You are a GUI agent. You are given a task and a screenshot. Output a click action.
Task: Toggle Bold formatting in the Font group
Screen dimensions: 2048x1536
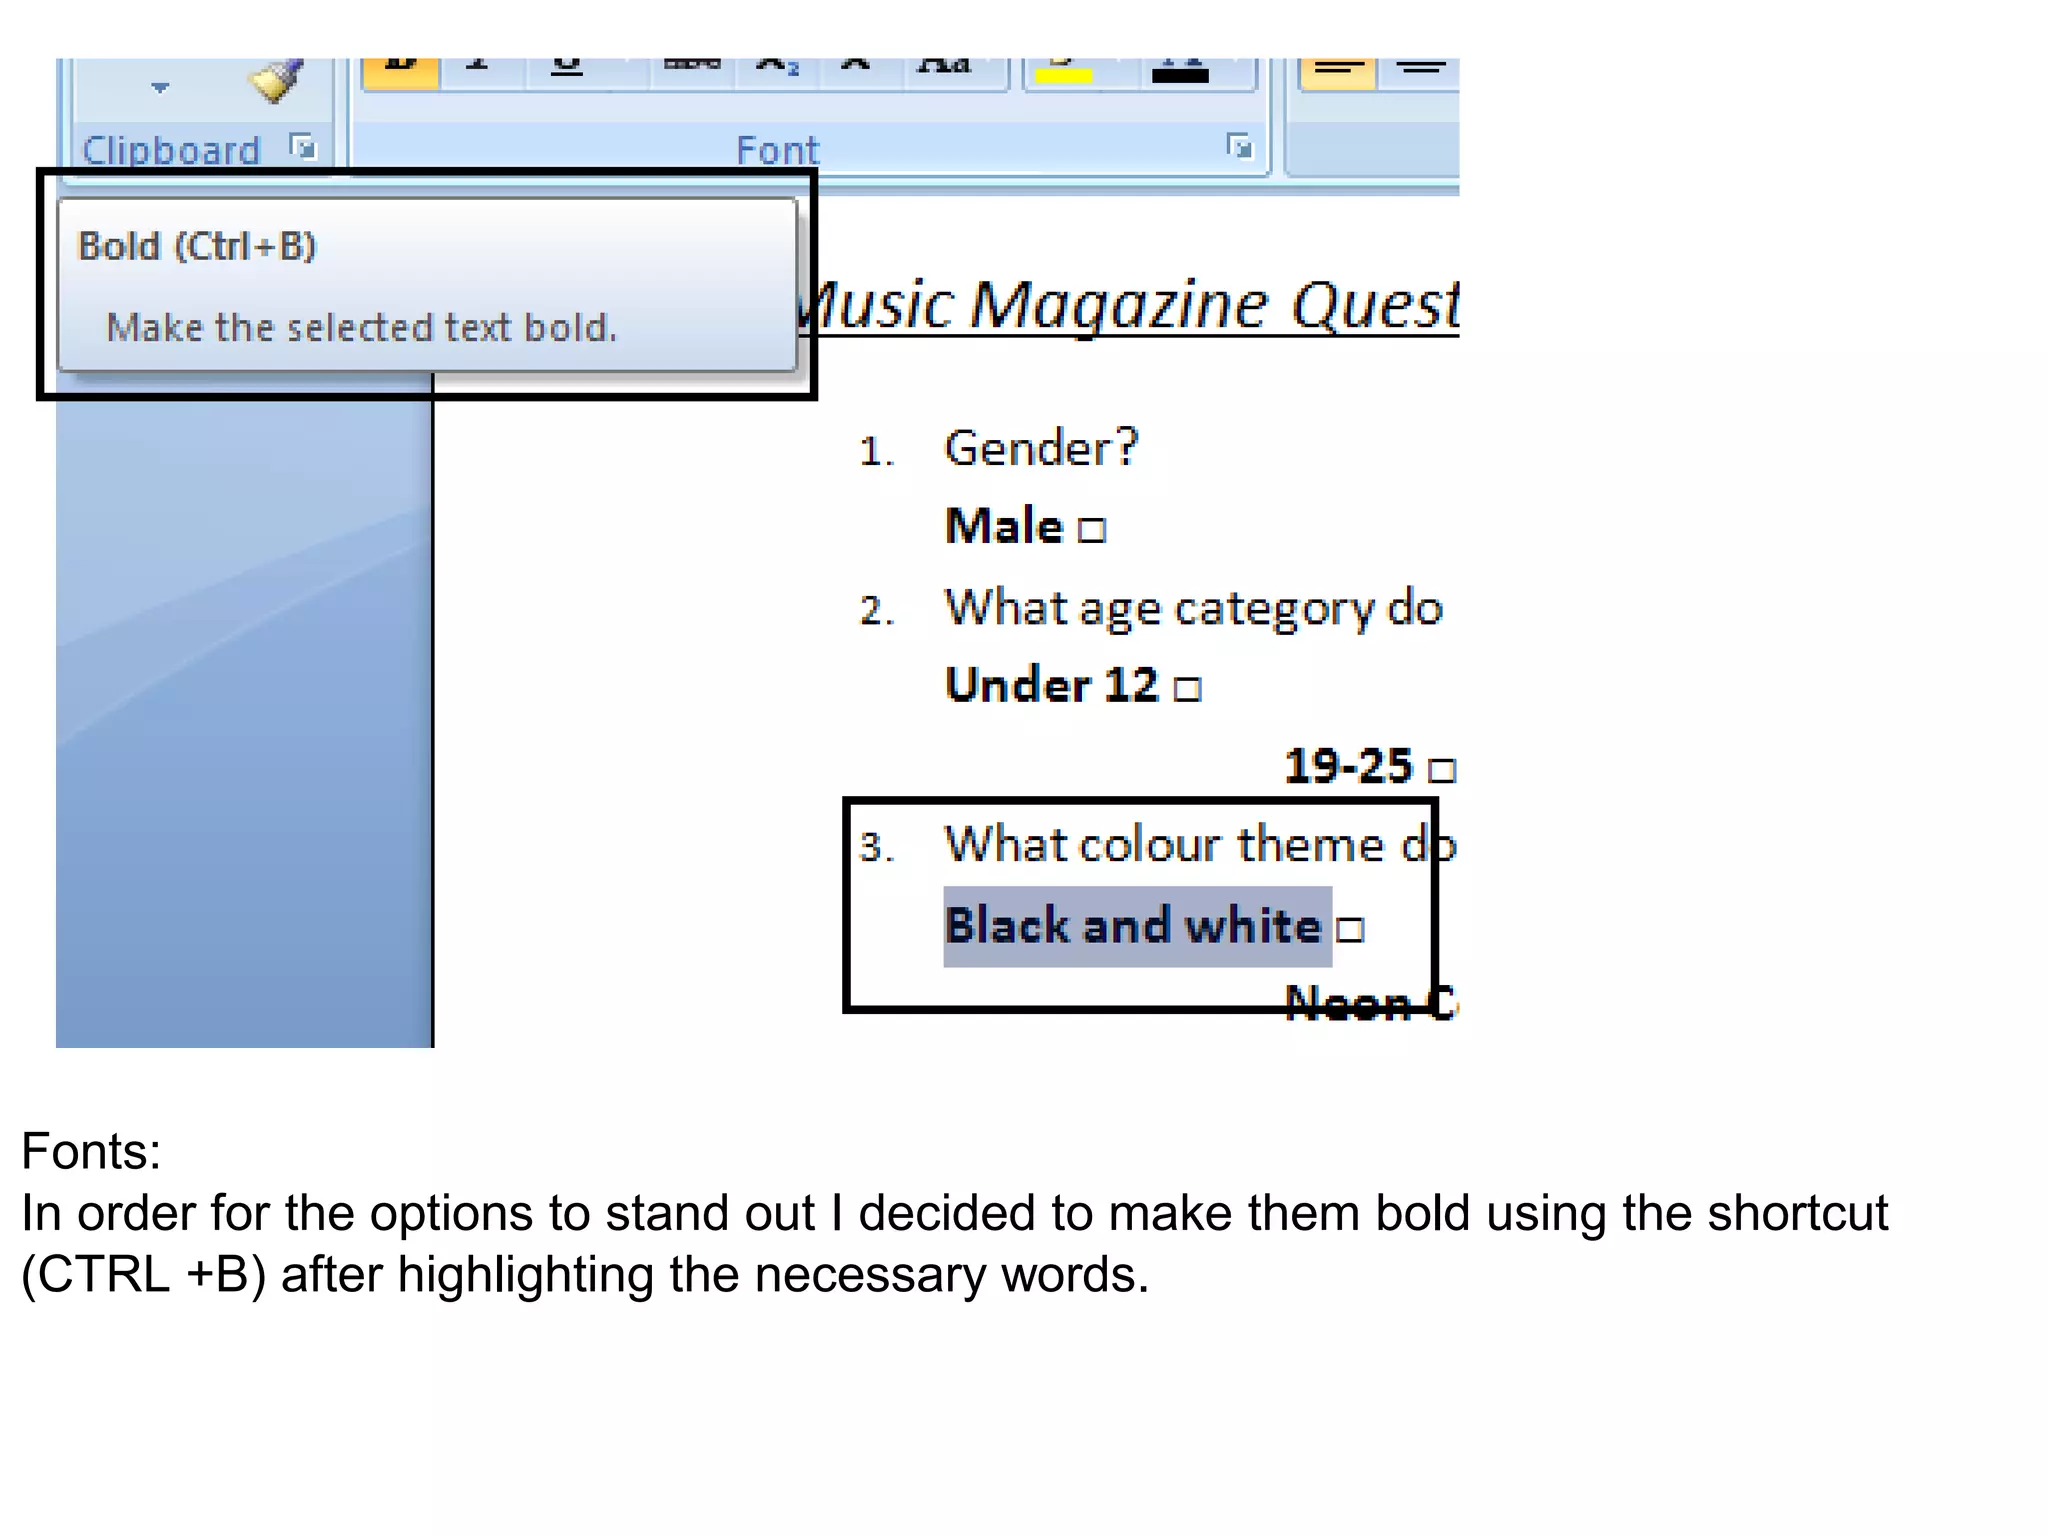pos(401,73)
